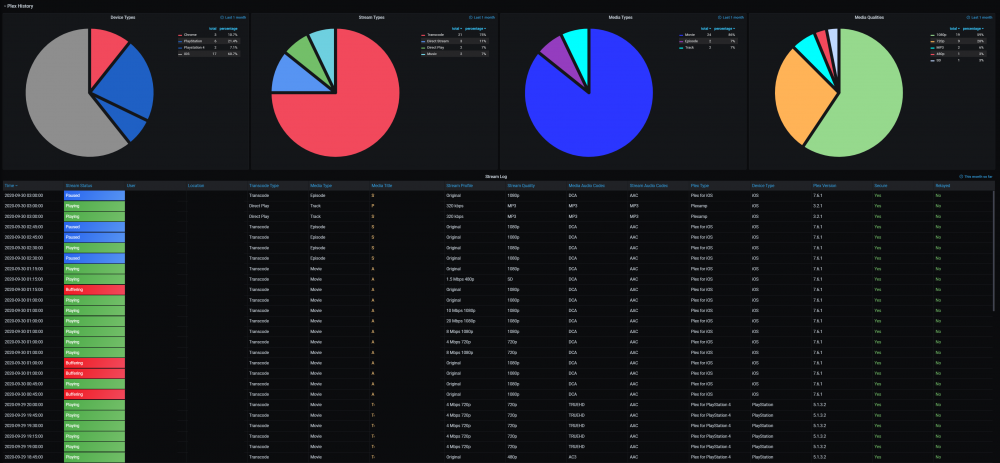Sort by Location column header
The height and width of the screenshot is (463, 1000).
coord(195,186)
